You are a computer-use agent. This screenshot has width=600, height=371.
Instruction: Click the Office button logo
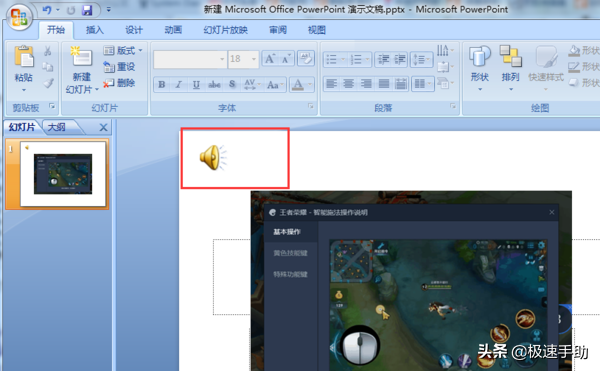pos(19,18)
